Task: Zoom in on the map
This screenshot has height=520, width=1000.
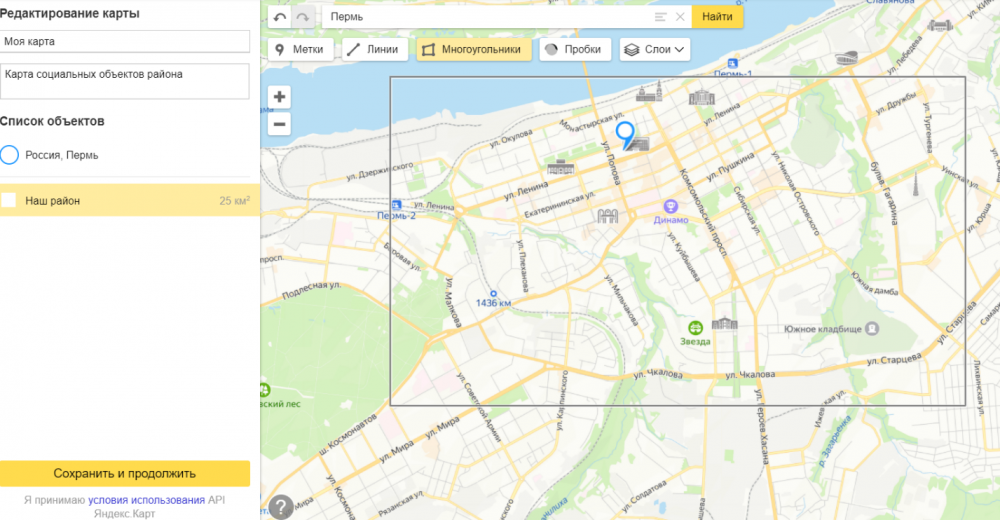Action: pyautogui.click(x=279, y=97)
